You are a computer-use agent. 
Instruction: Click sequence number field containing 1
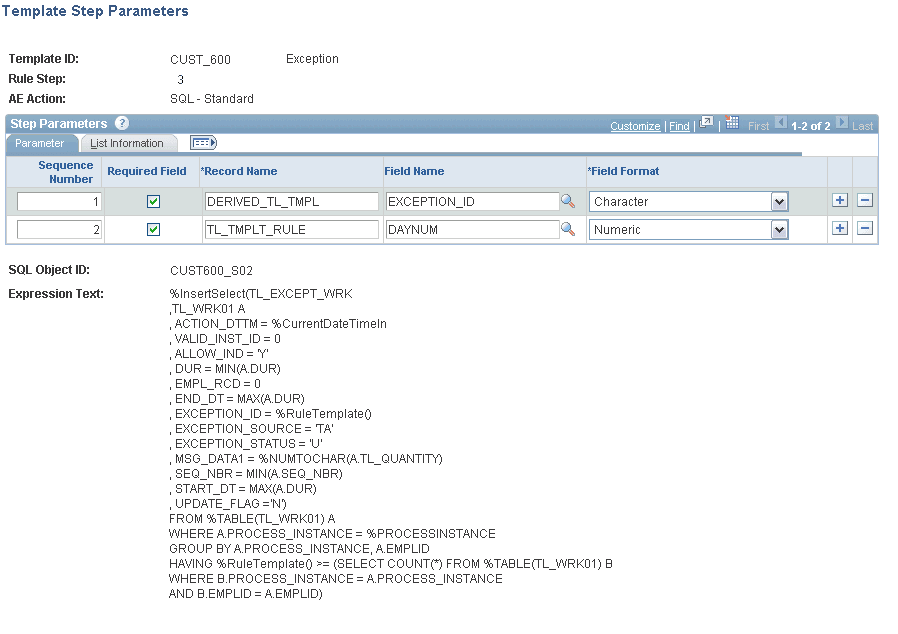point(60,202)
